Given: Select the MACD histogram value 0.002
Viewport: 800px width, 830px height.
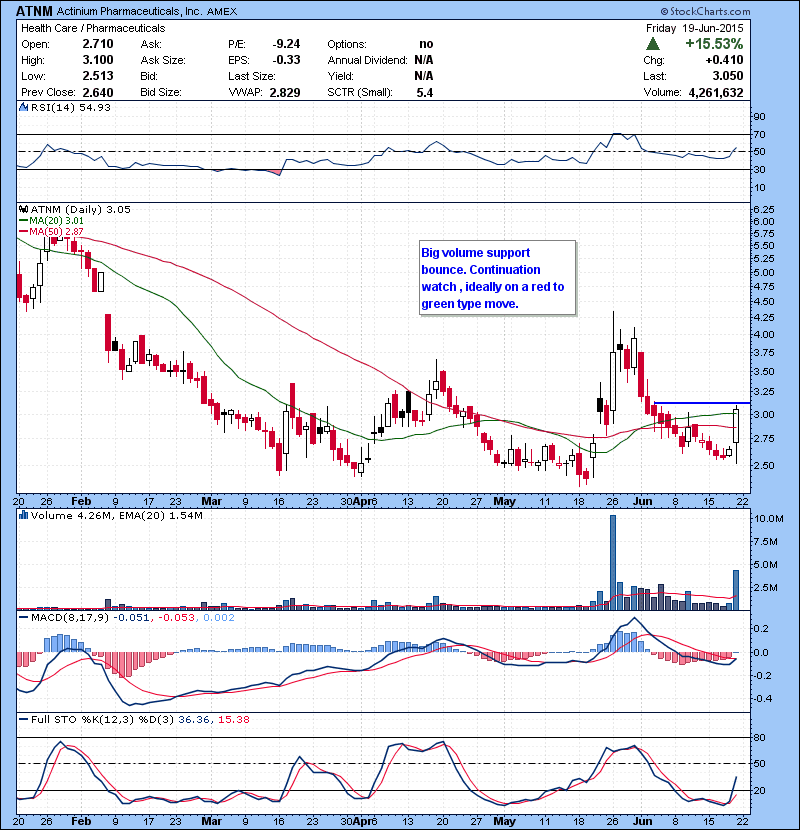Looking at the screenshot, I should click(219, 617).
